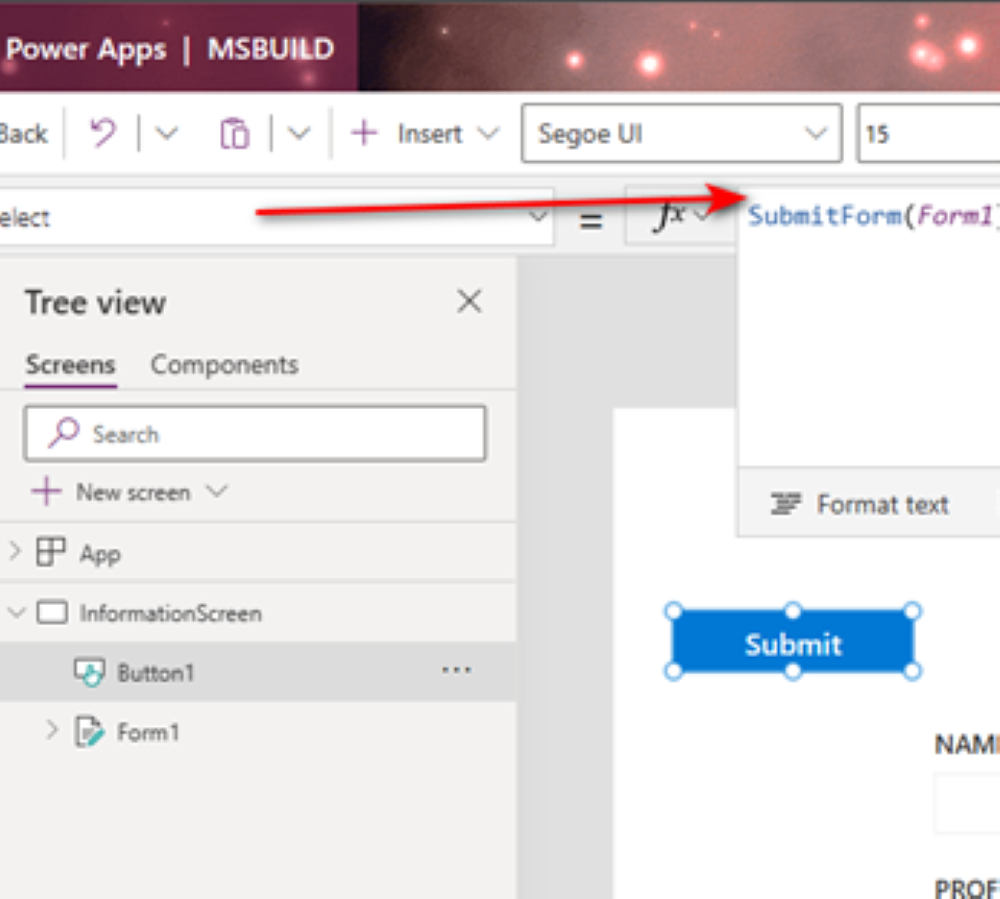Viewport: 1000px width, 899px height.
Task: Switch to the Components tab
Action: [x=224, y=364]
